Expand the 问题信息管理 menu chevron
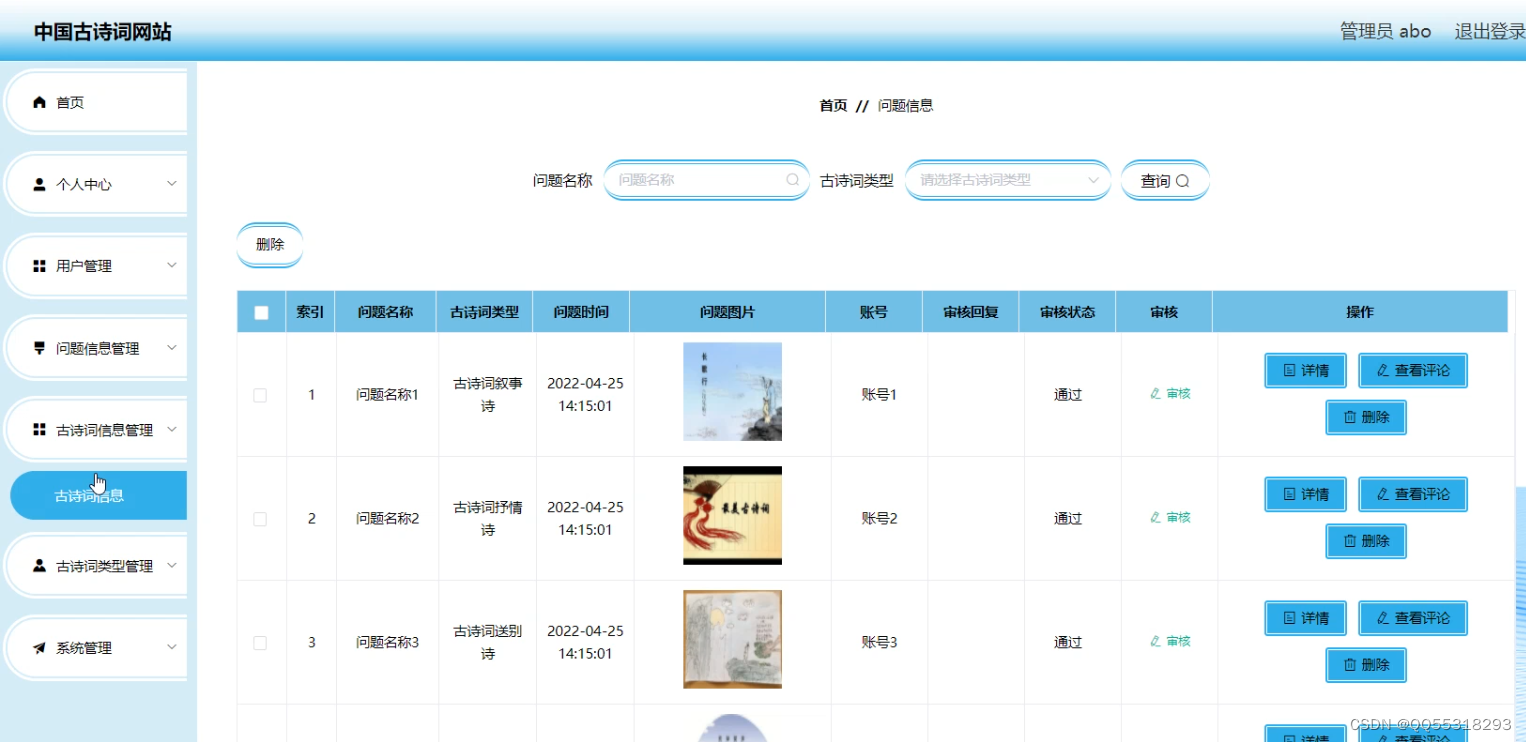This screenshot has height=742, width=1526. click(x=171, y=348)
